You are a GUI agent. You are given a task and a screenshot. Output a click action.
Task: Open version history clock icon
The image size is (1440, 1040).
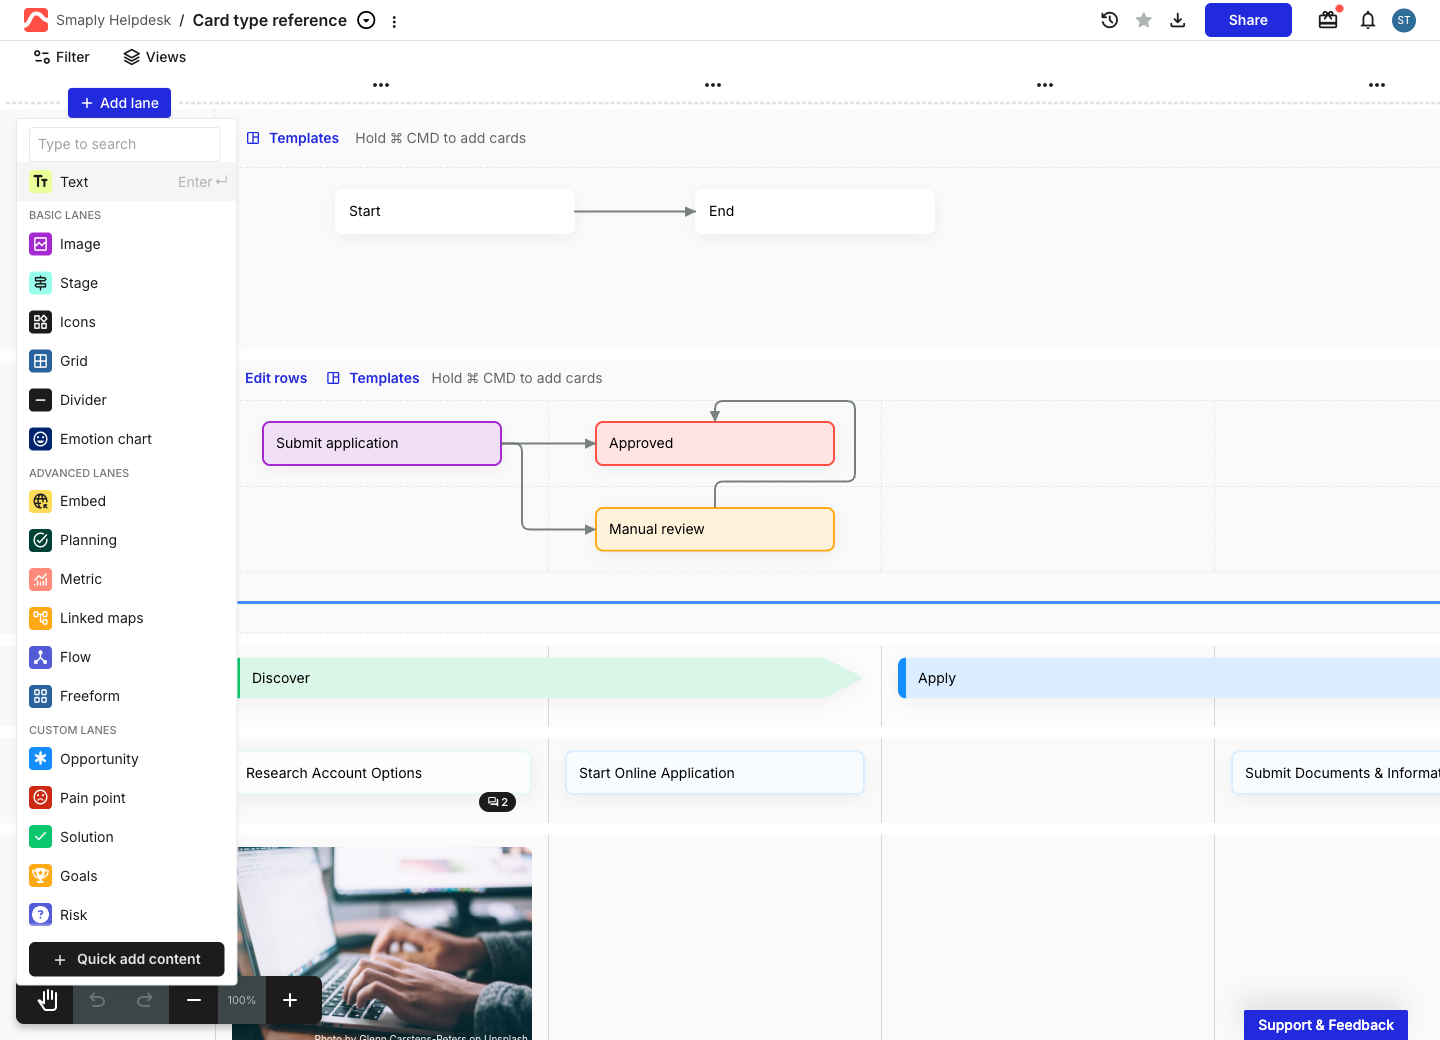[x=1109, y=20]
